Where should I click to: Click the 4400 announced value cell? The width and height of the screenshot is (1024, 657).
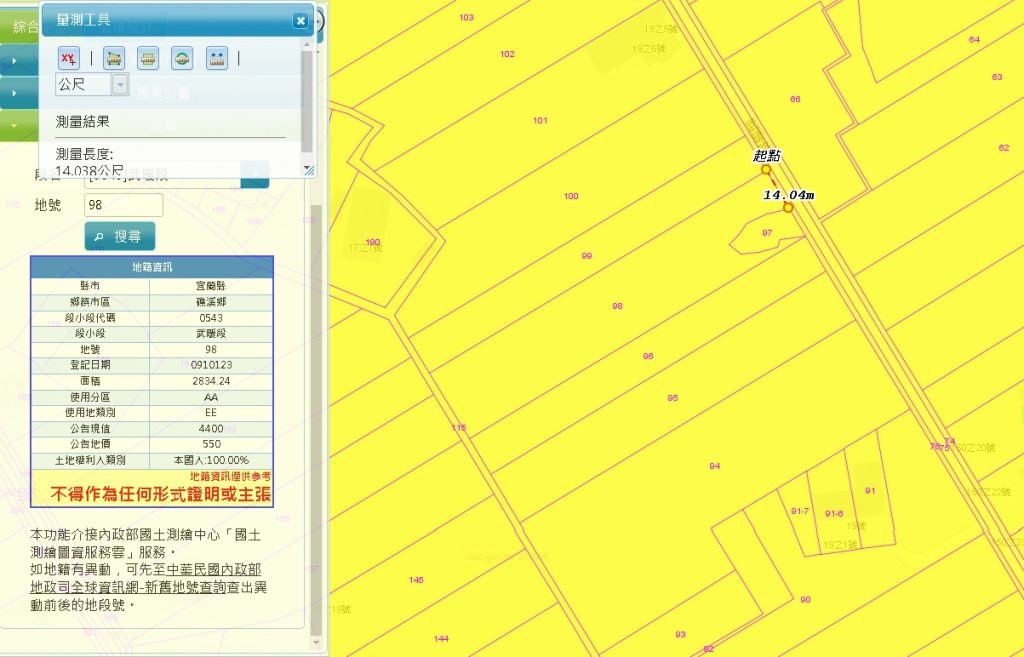pos(211,428)
